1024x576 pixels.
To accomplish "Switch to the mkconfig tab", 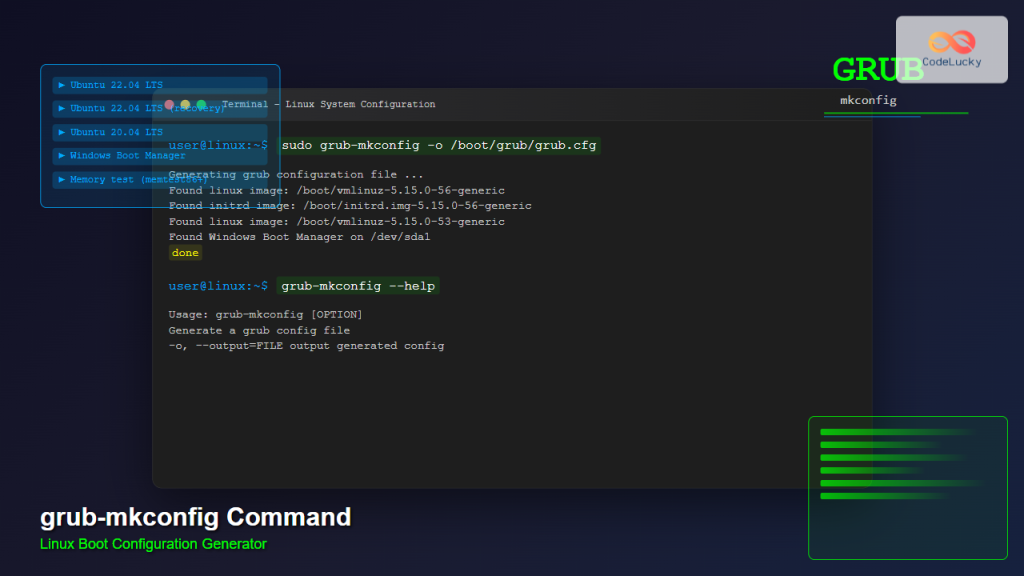I will point(869,100).
